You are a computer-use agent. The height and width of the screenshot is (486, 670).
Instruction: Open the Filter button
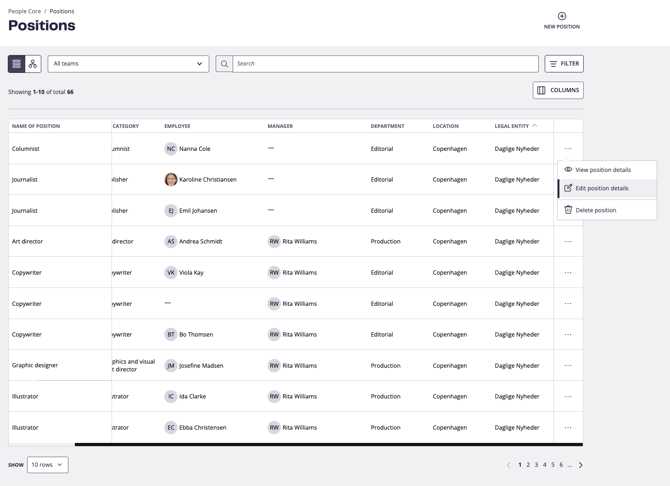point(564,64)
